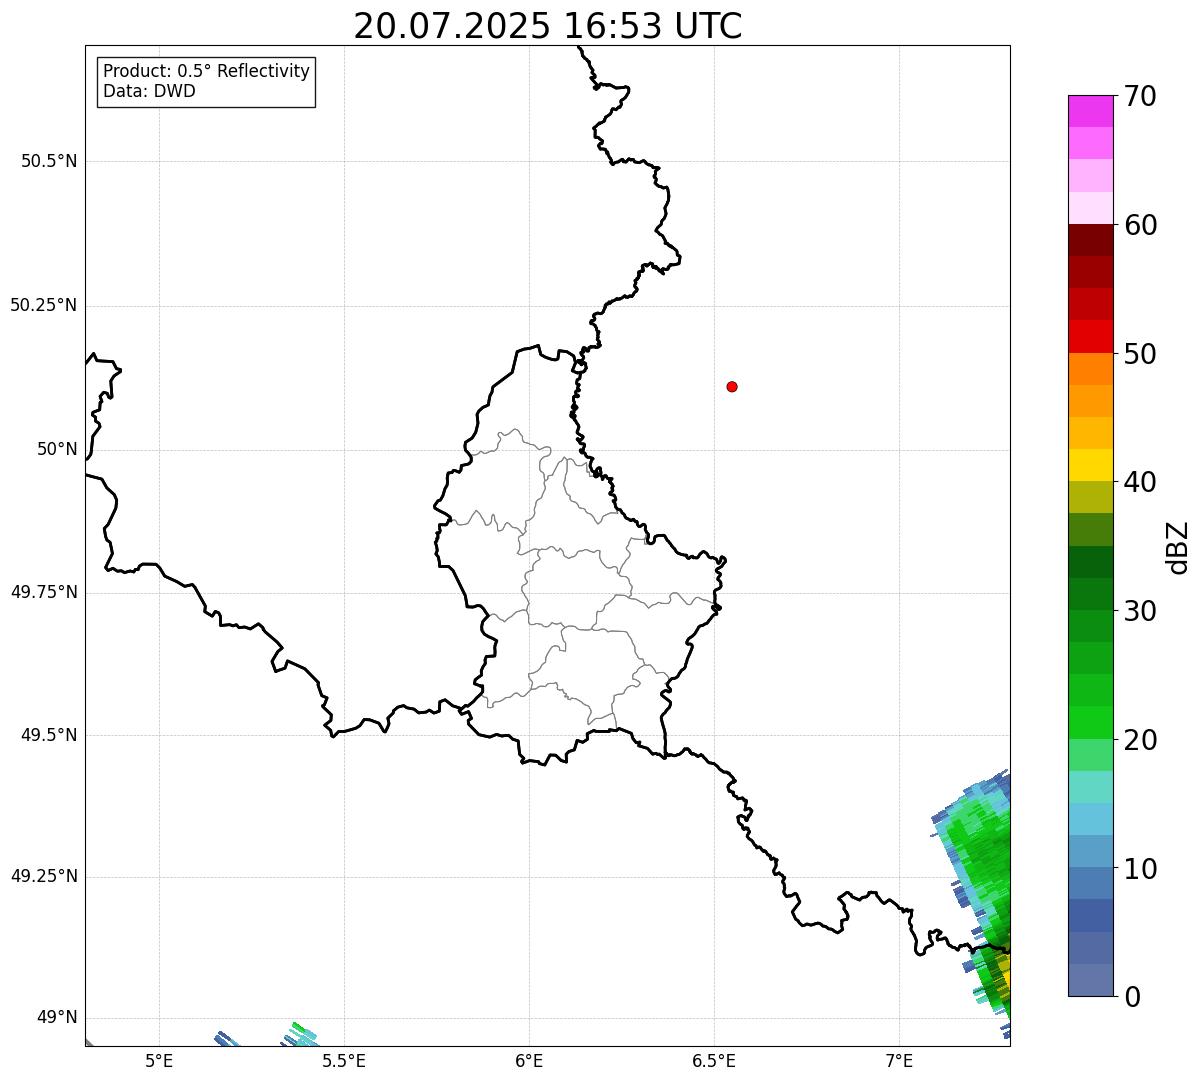Click the 50°N latitude label
Image resolution: width=1202 pixels, height=1081 pixels.
(57, 449)
